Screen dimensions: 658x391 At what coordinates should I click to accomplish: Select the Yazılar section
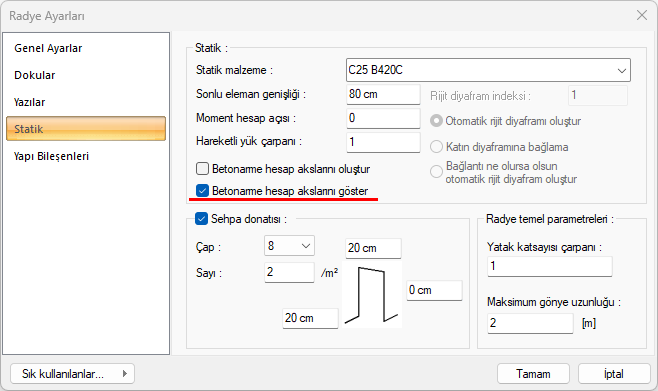tap(29, 102)
